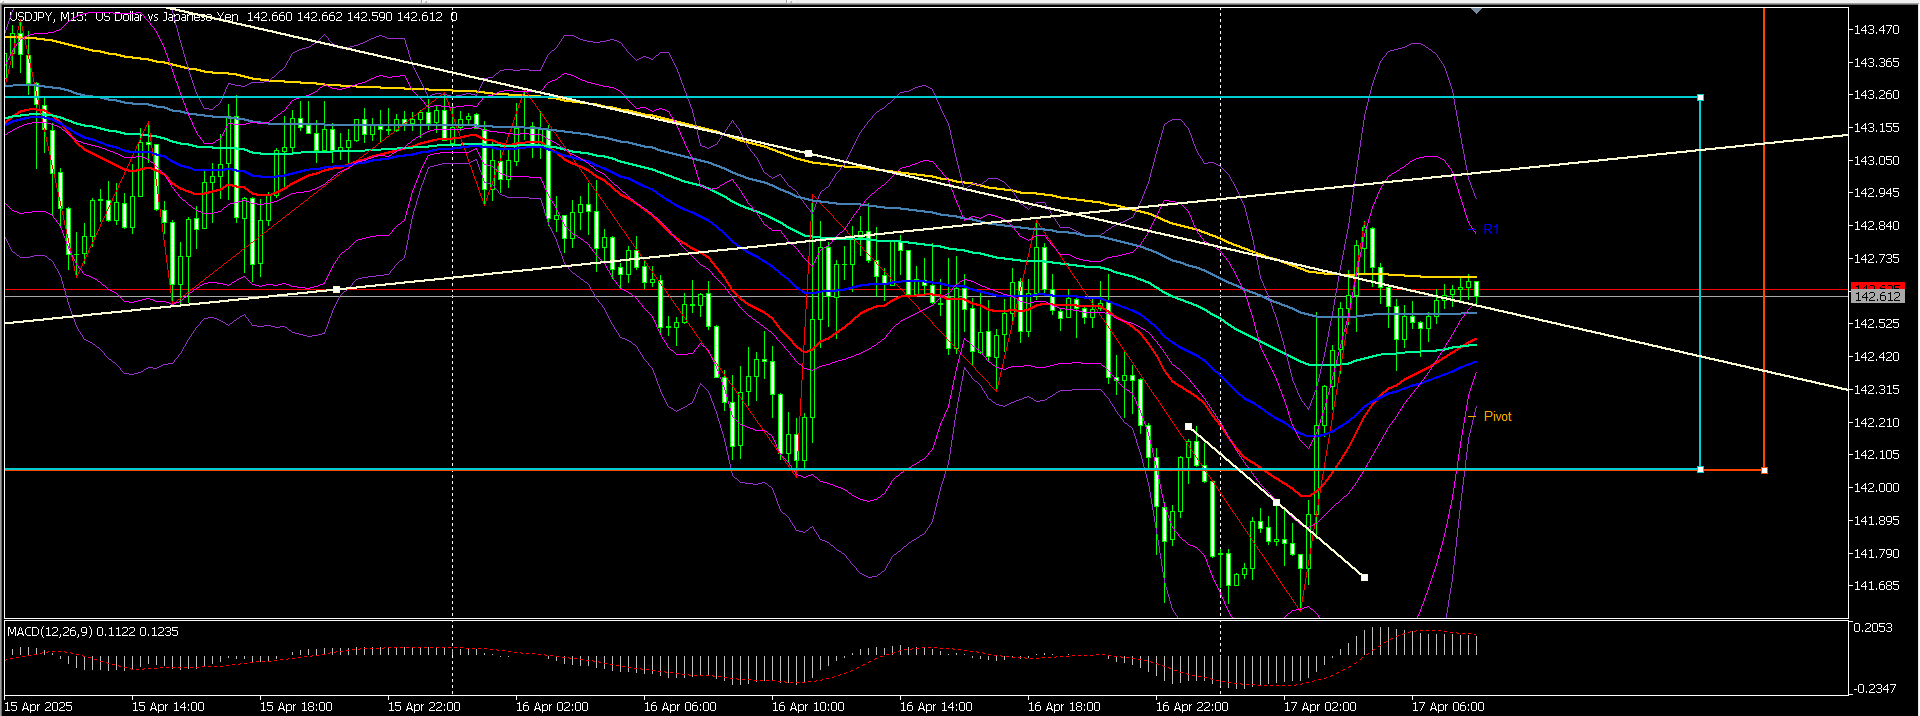
Task: Click the 17 Apr 02:00 time axis label
Action: pyautogui.click(x=1319, y=706)
